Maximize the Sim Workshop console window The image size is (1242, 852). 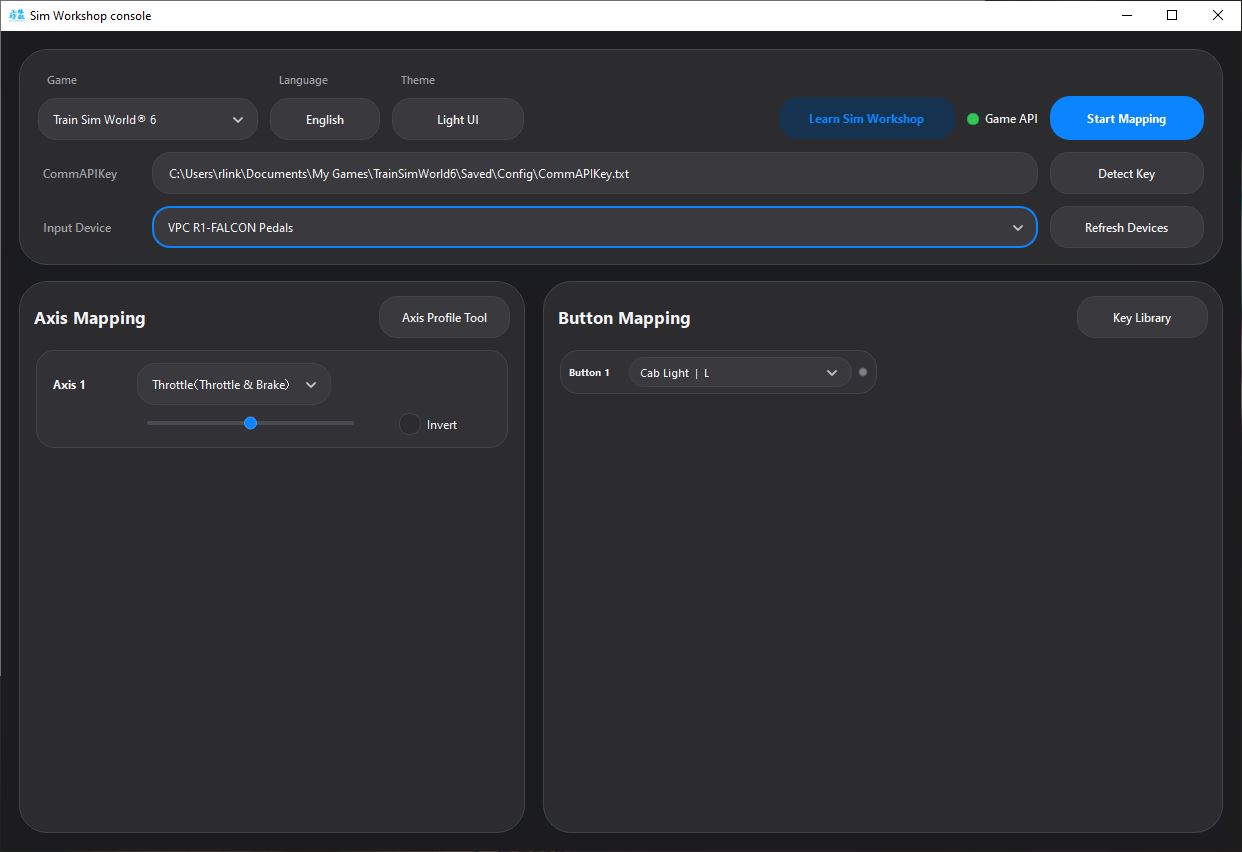coord(1172,16)
